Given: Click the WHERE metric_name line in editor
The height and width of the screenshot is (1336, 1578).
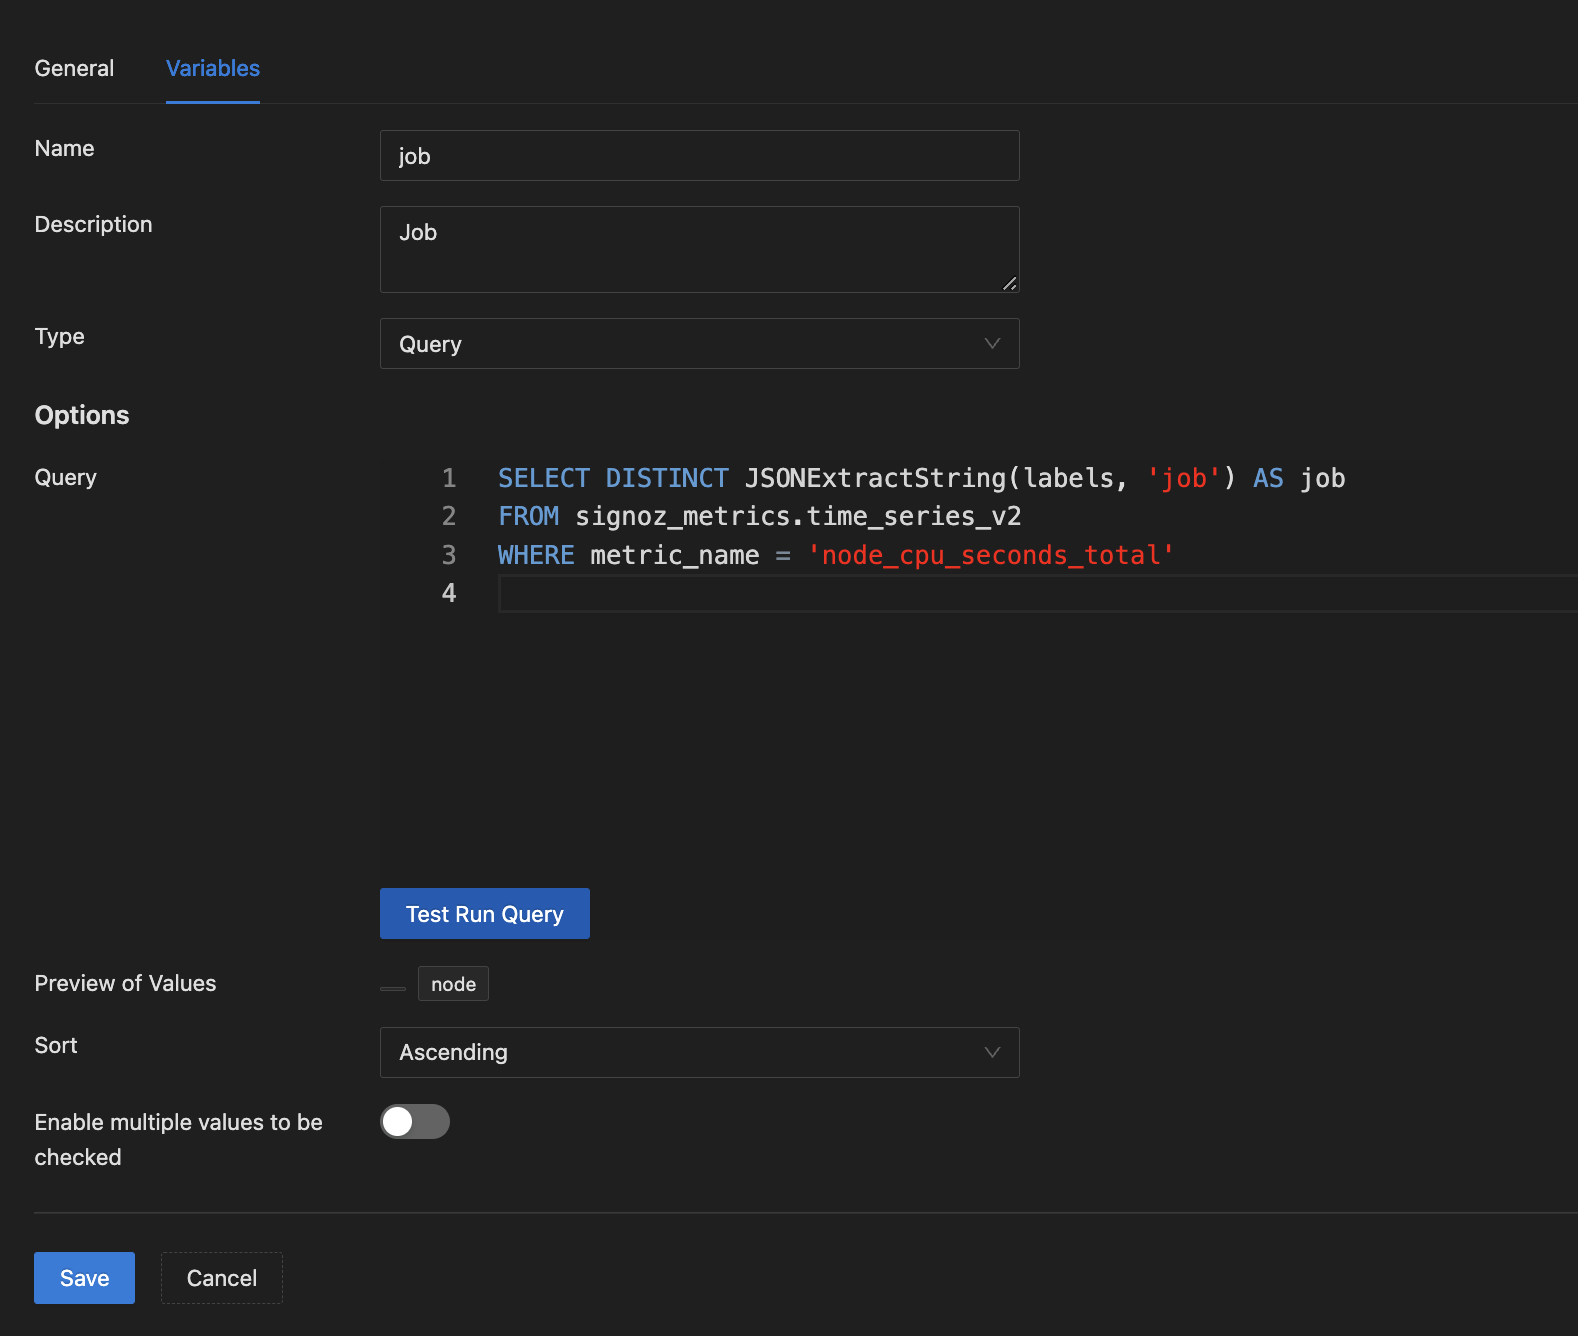Looking at the screenshot, I should (x=836, y=555).
